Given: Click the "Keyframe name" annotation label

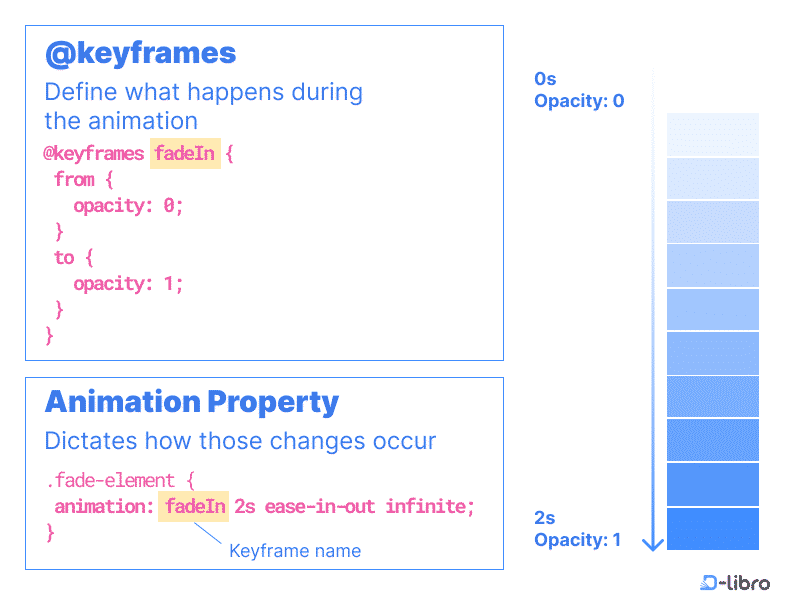Looking at the screenshot, I should click(295, 551).
